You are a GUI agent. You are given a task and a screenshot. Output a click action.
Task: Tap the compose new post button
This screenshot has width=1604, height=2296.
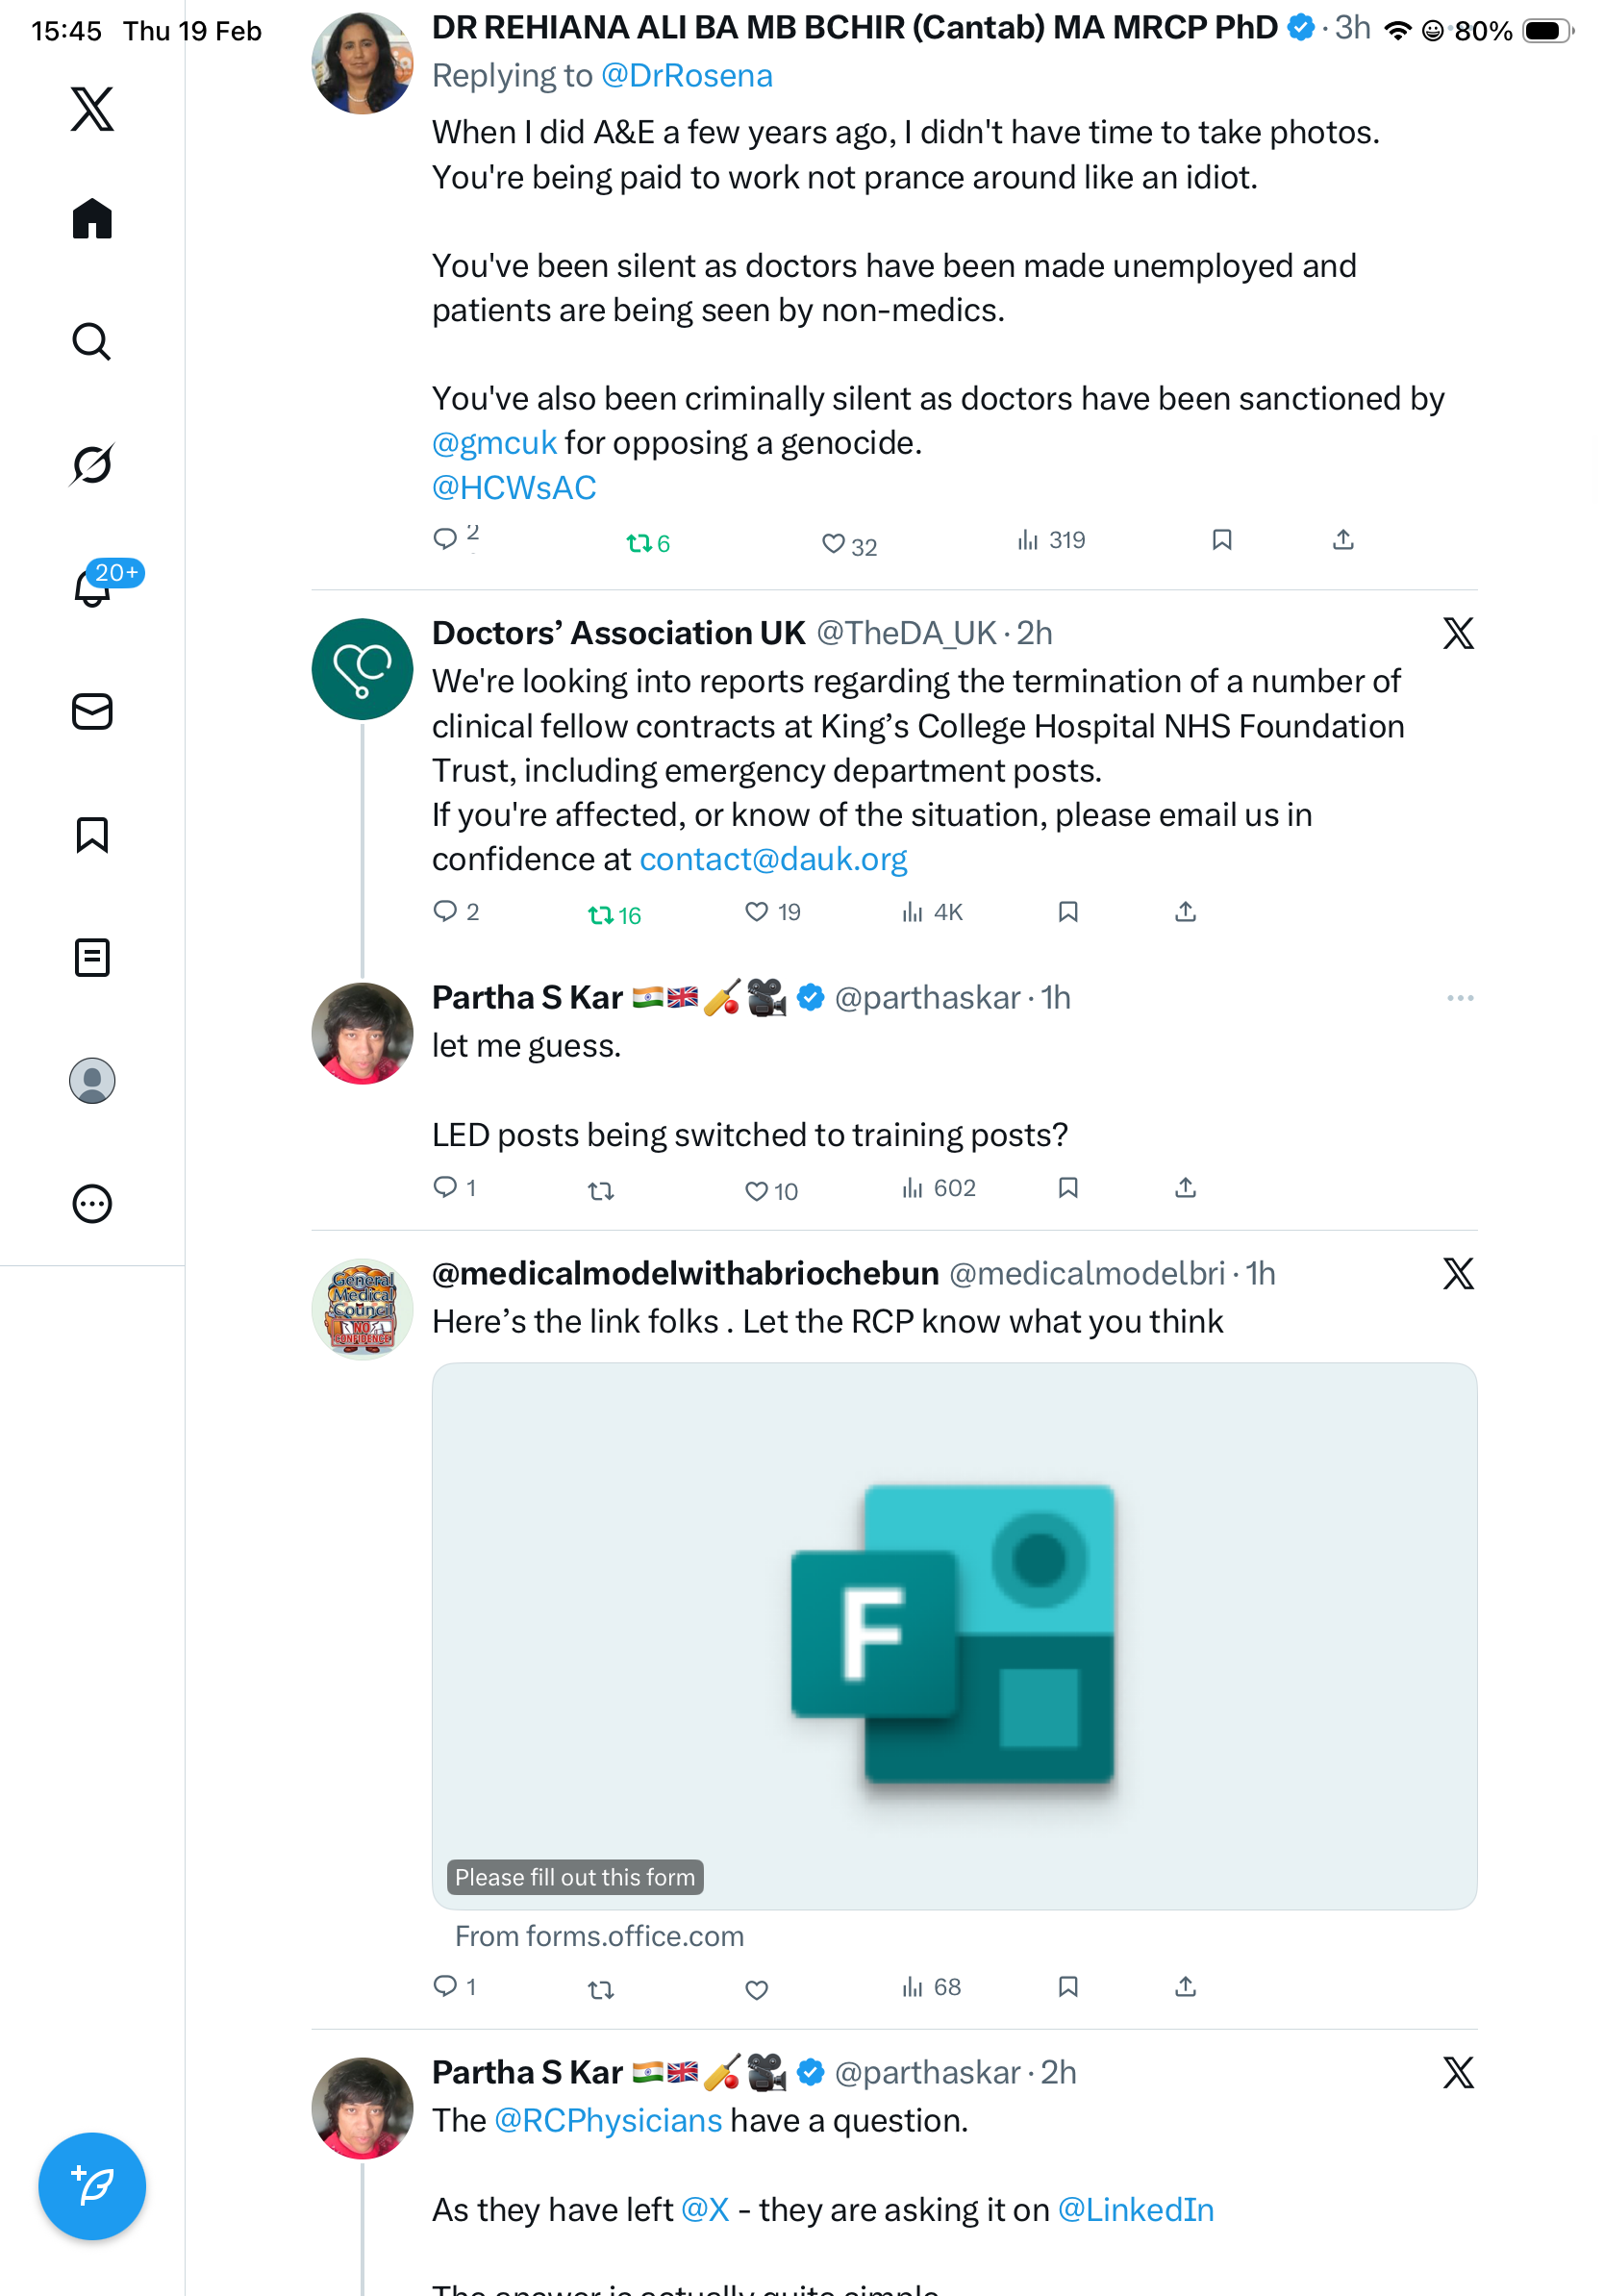pyautogui.click(x=92, y=2186)
